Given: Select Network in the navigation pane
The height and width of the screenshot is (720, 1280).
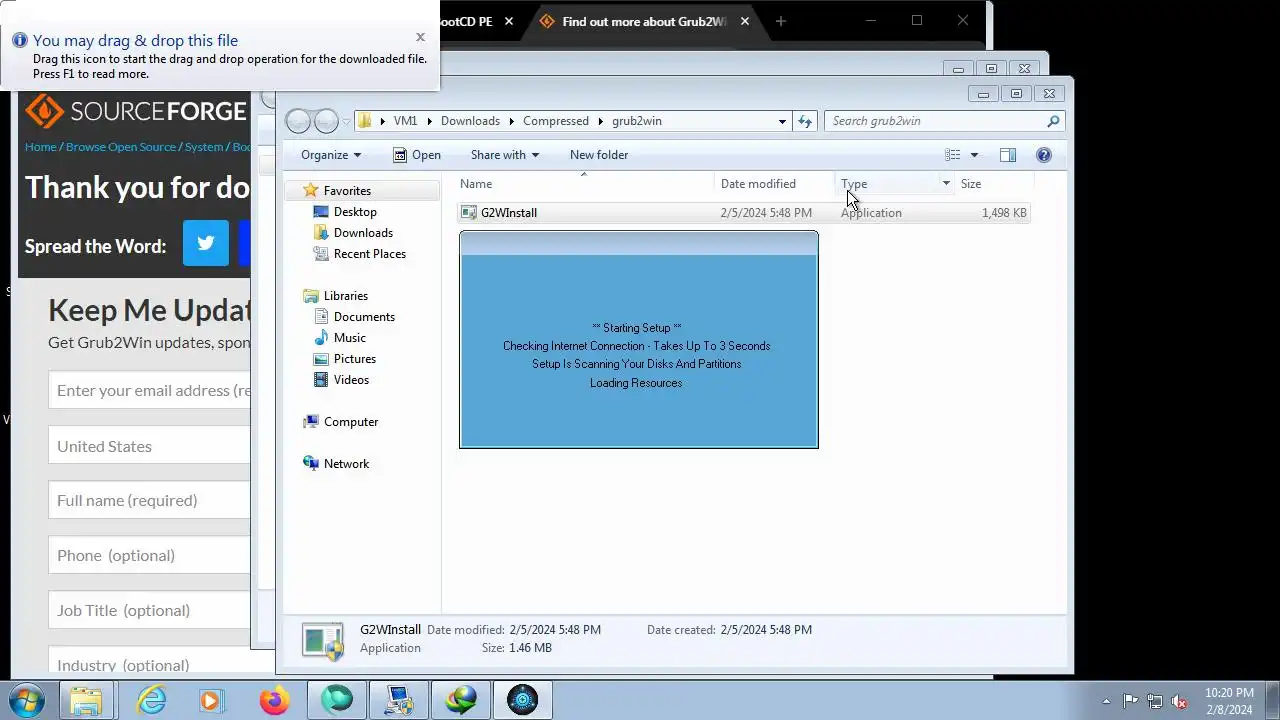Looking at the screenshot, I should click(x=346, y=464).
